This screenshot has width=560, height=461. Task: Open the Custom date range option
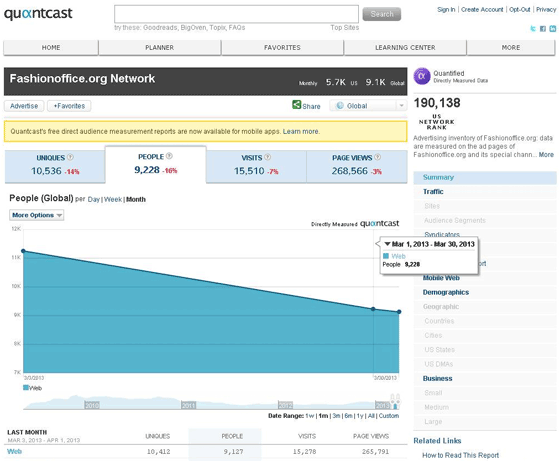tap(389, 416)
